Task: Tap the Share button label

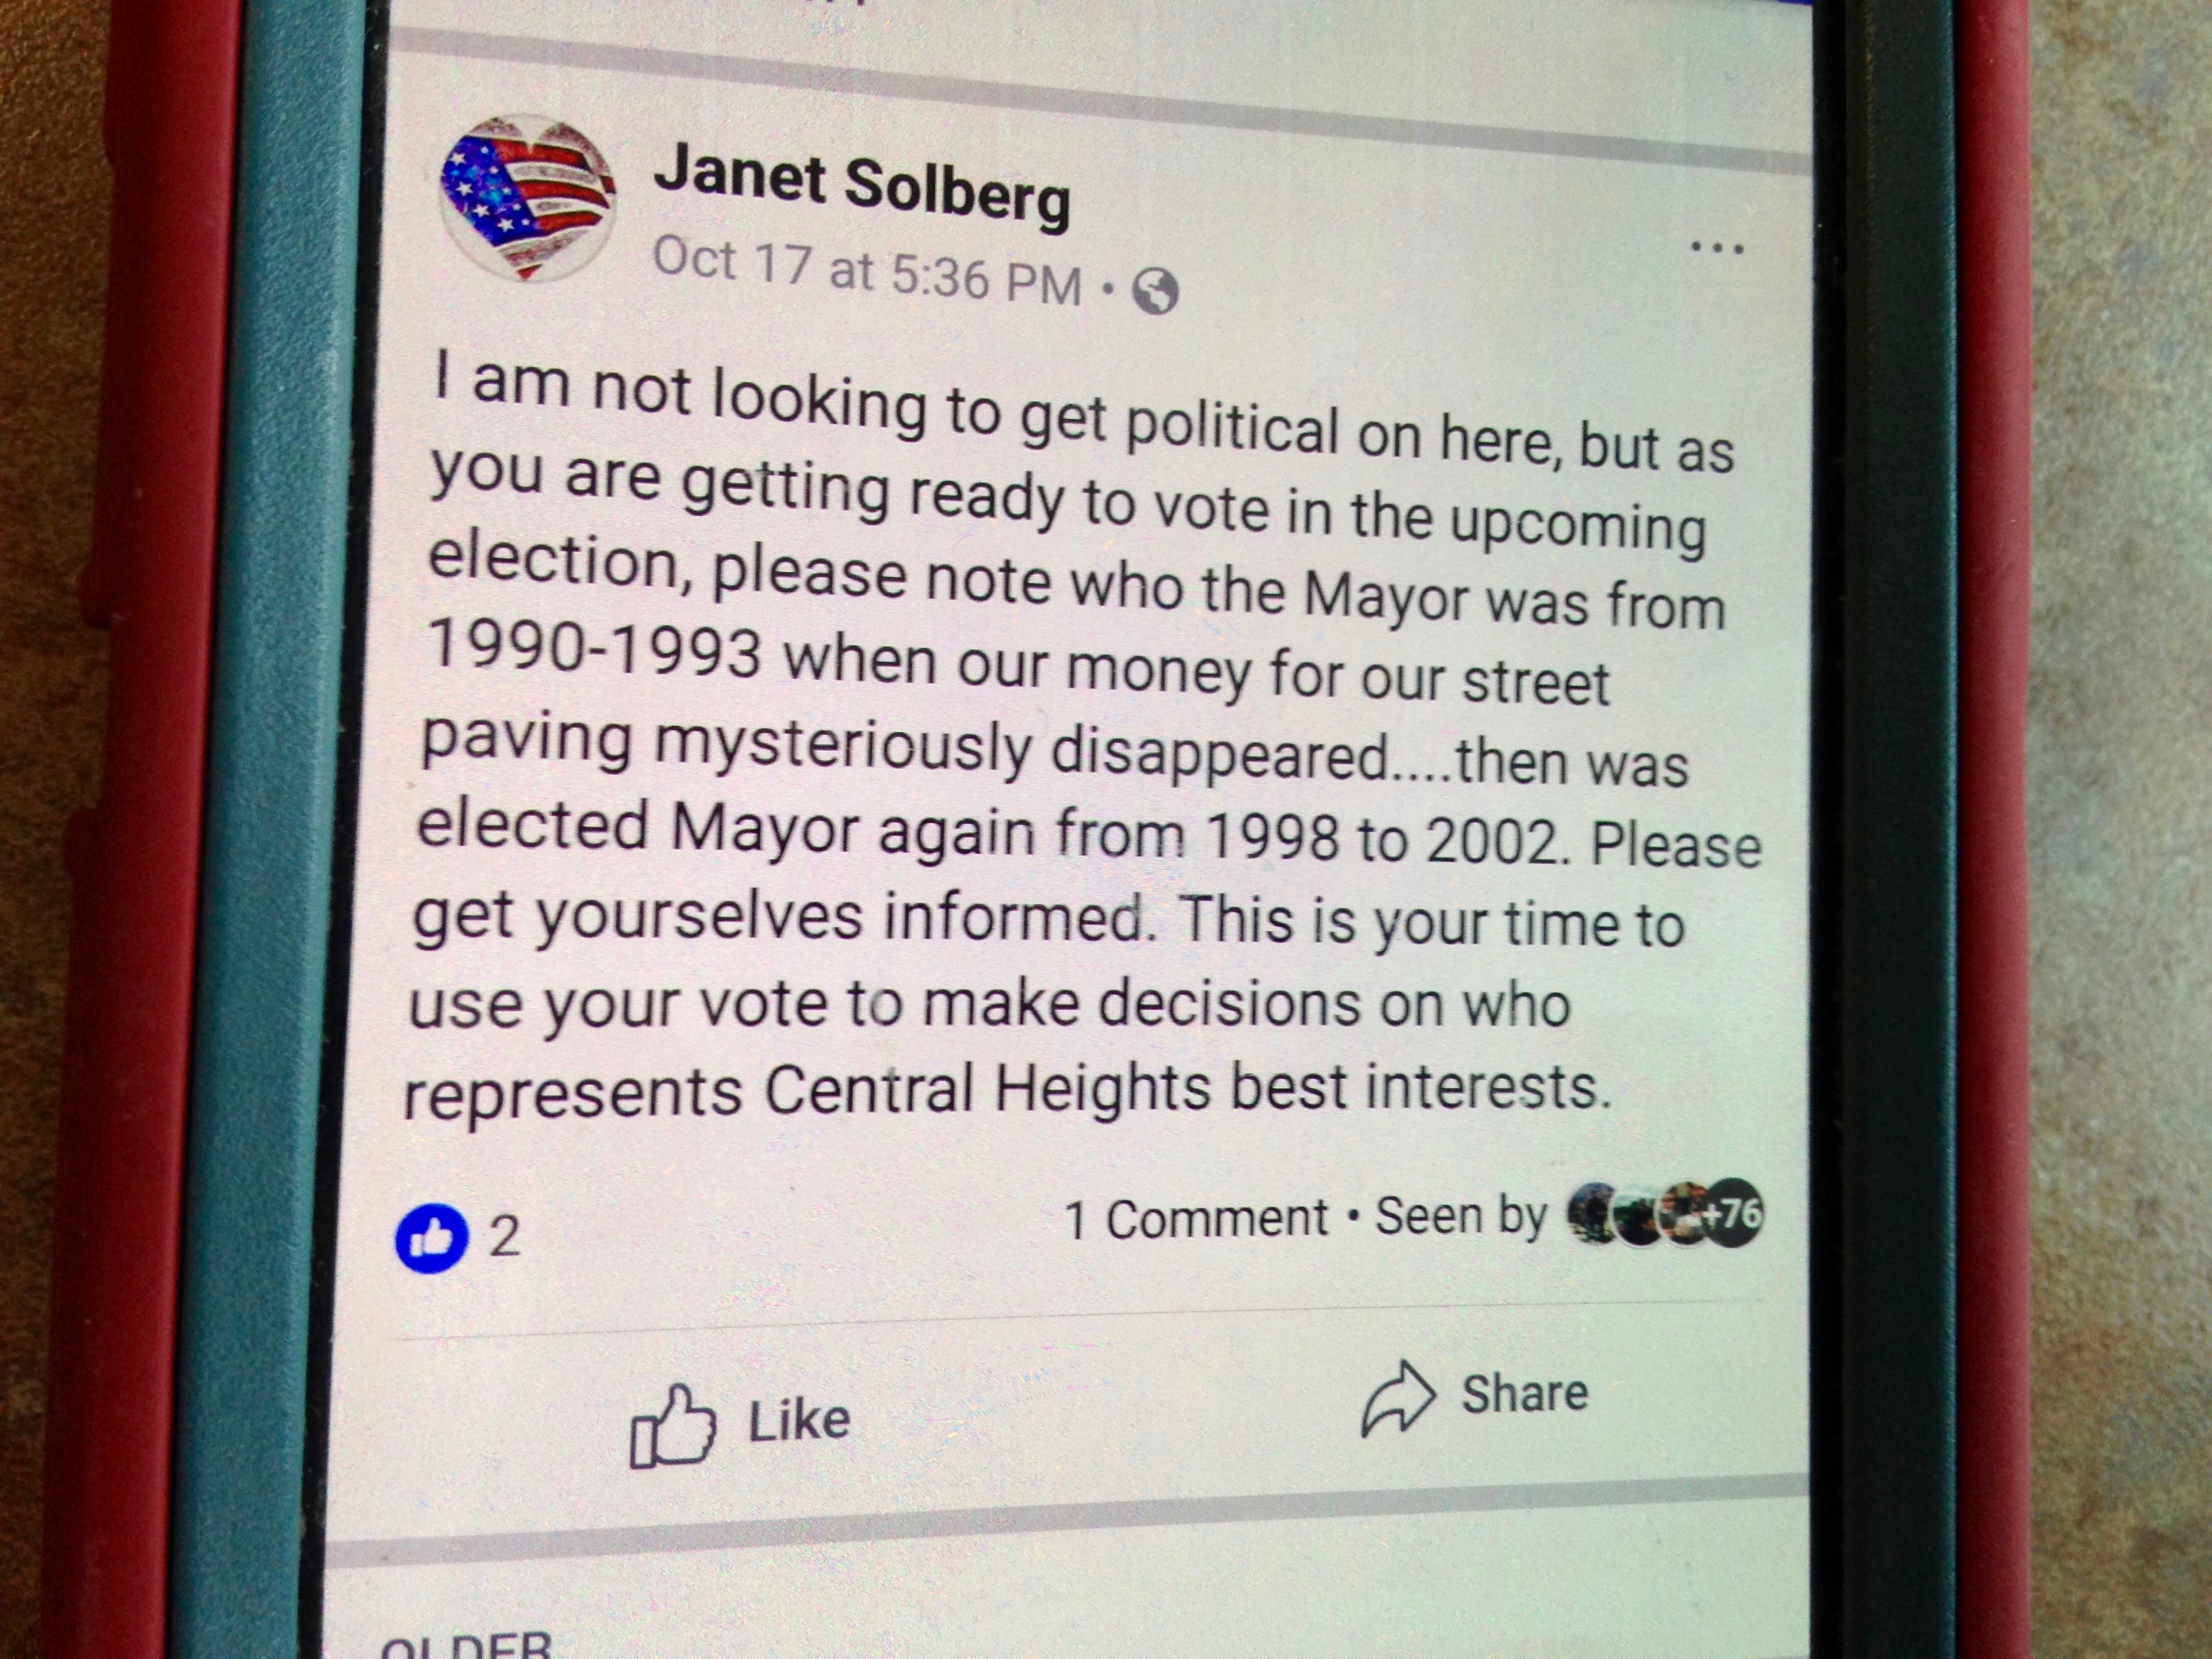Action: (1524, 1393)
